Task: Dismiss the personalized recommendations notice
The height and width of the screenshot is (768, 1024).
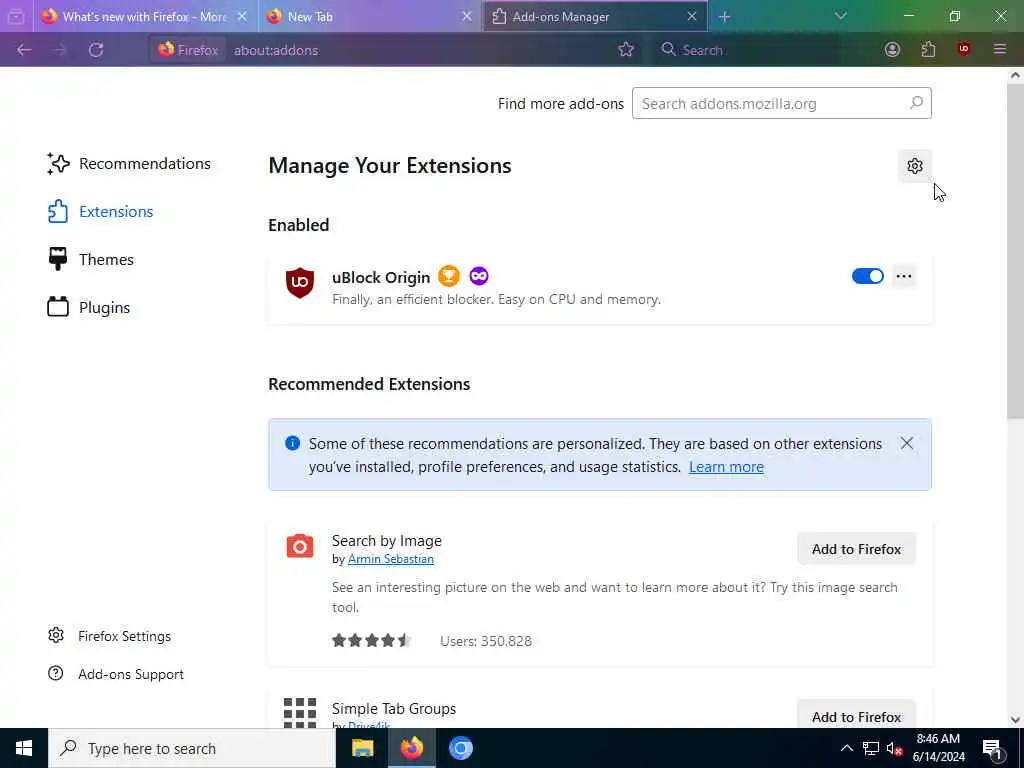Action: point(906,443)
